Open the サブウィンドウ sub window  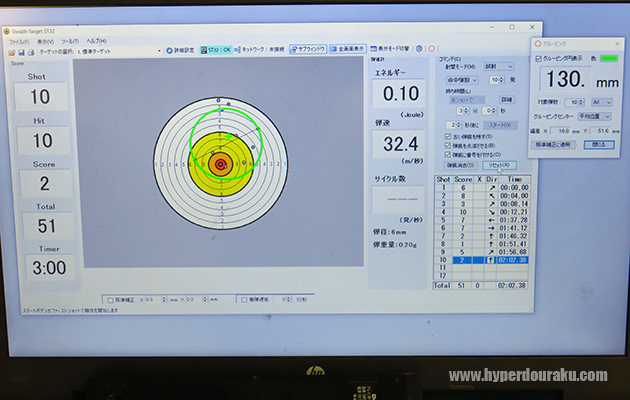point(308,49)
